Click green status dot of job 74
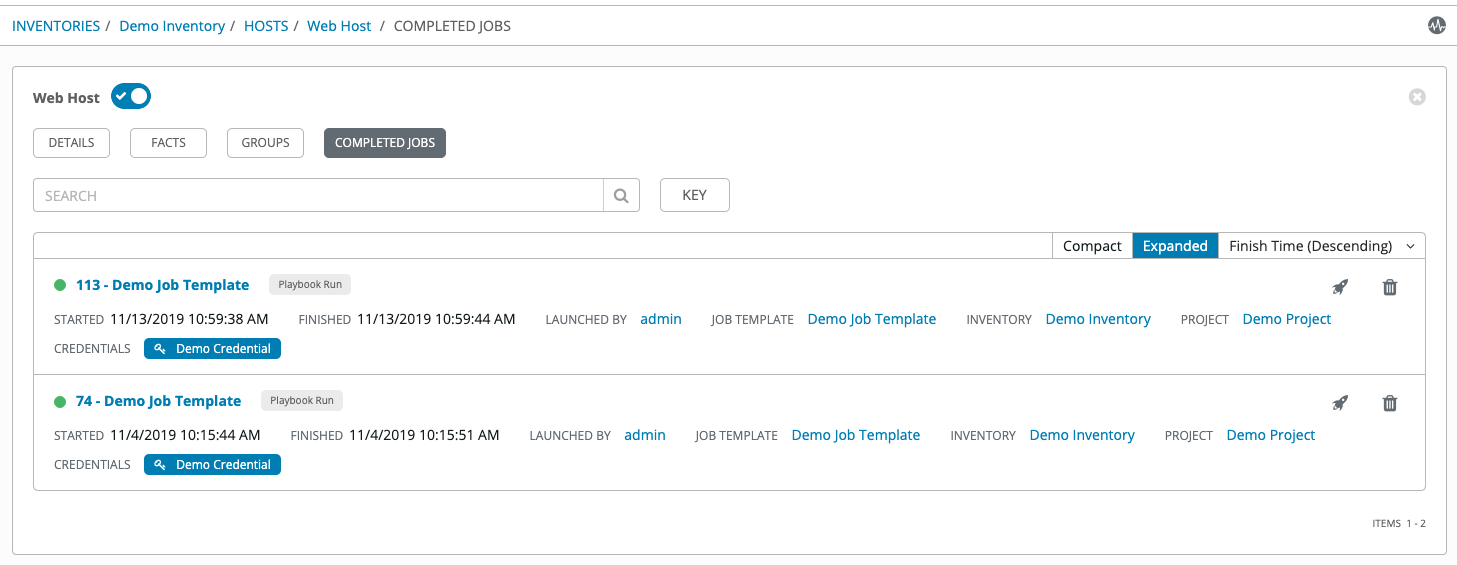 [60, 401]
